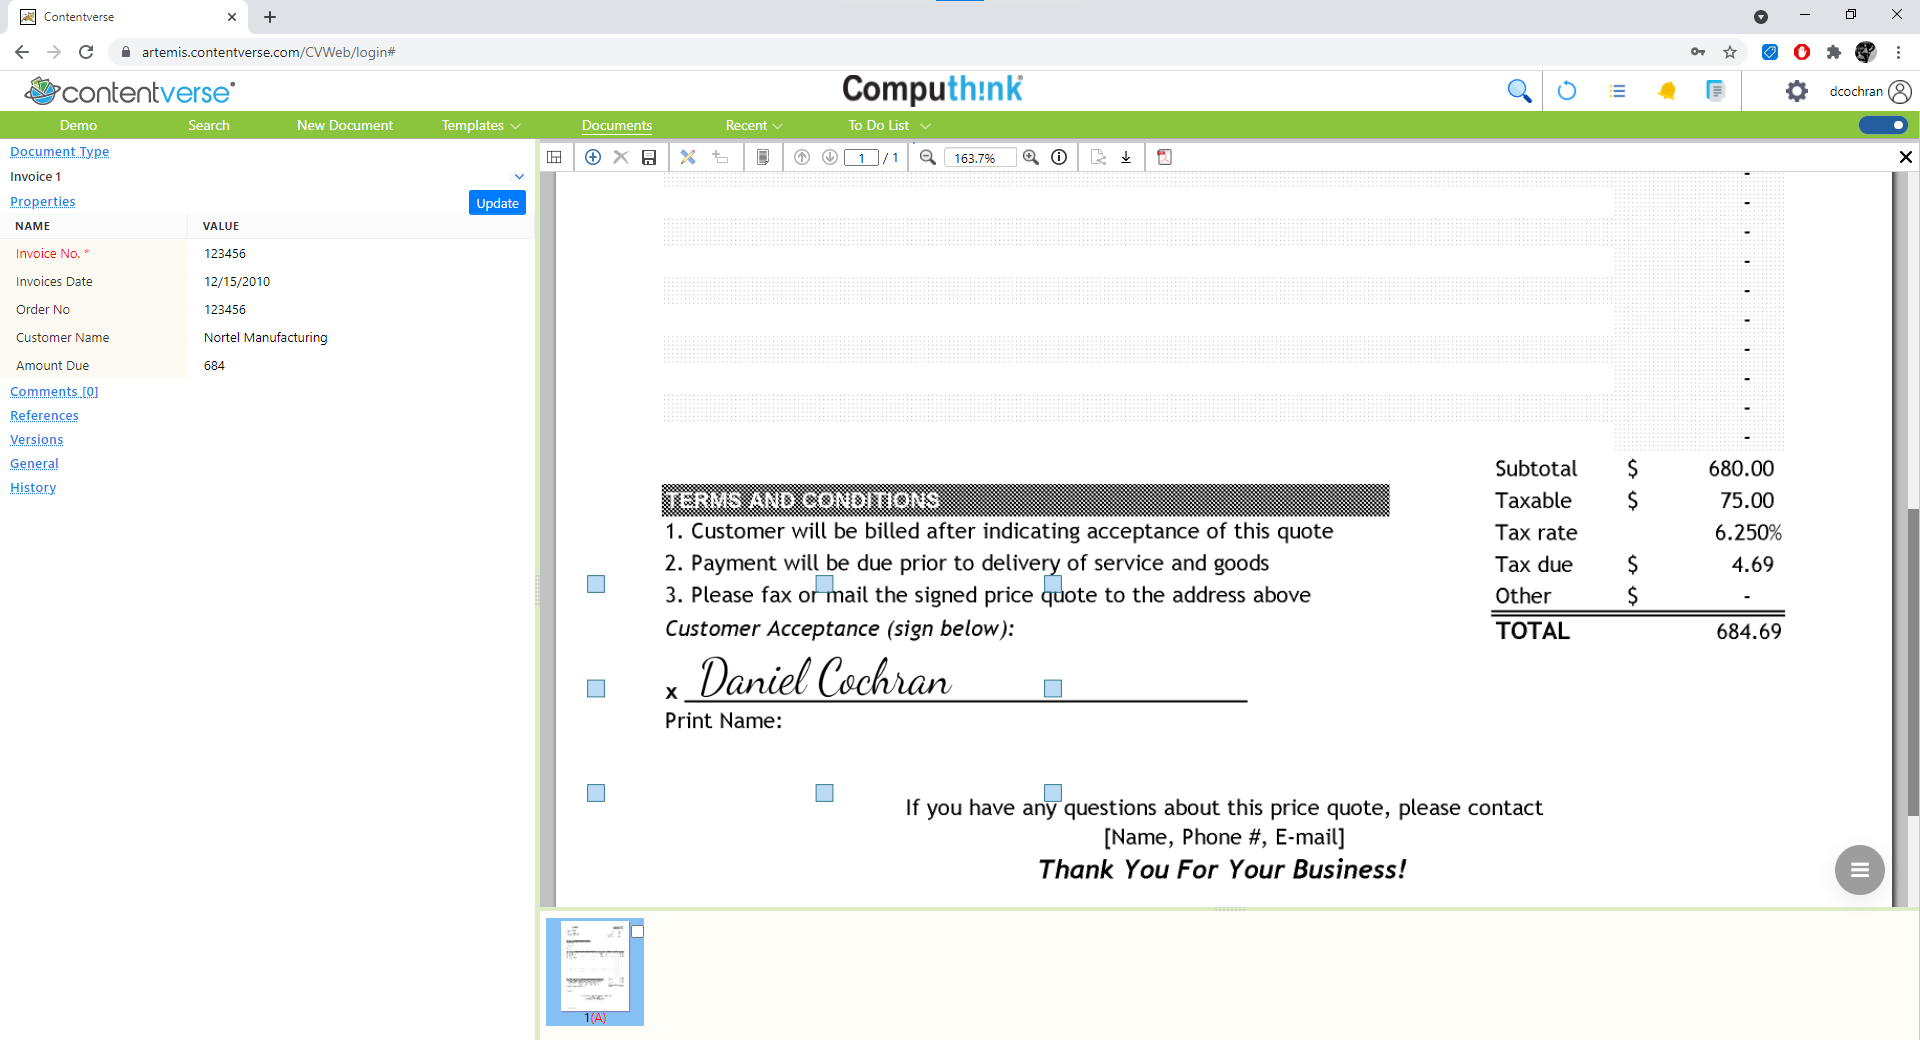Screen dimensions: 1920x1040
Task: Open the Versions link
Action: pyautogui.click(x=37, y=440)
